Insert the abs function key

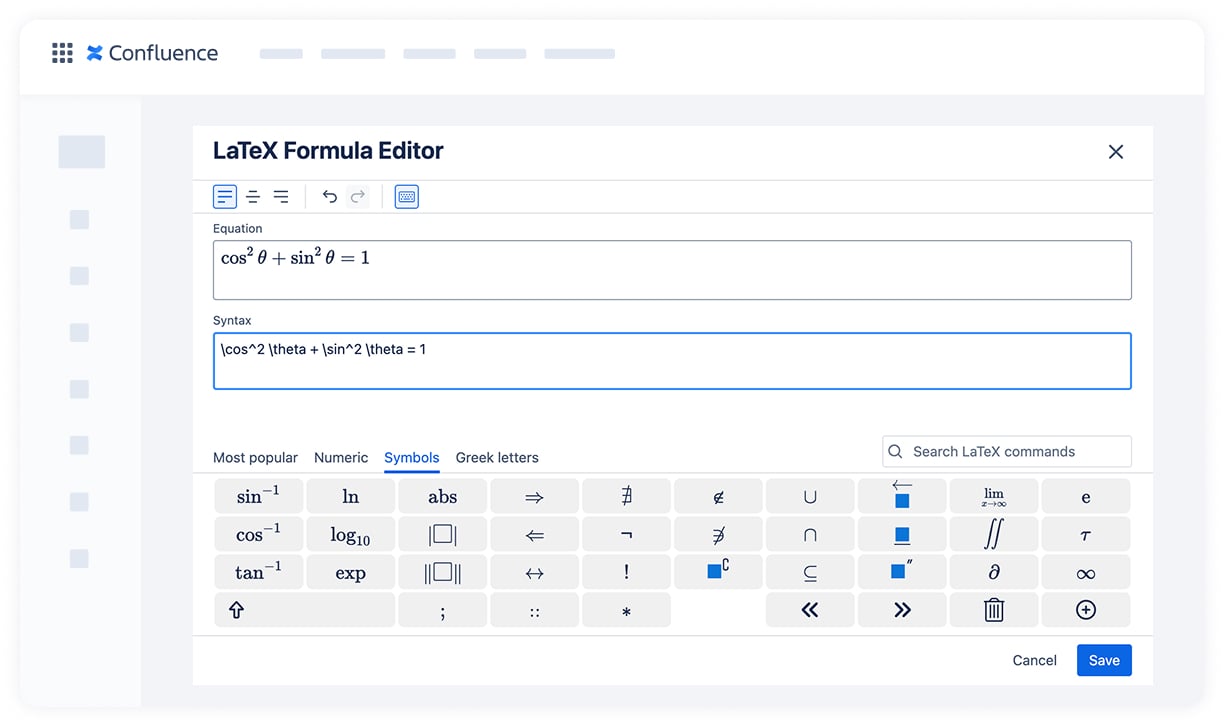pyautogui.click(x=442, y=496)
